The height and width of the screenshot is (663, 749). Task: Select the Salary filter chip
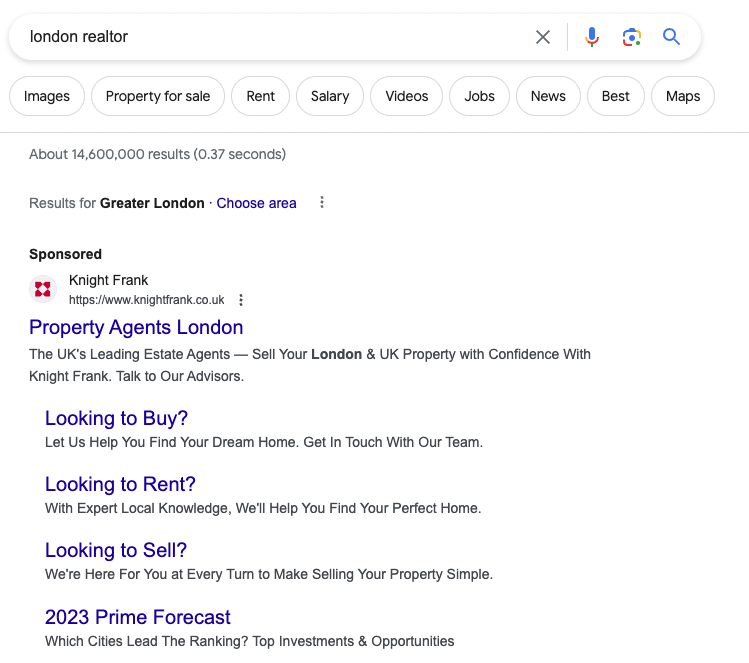click(330, 96)
